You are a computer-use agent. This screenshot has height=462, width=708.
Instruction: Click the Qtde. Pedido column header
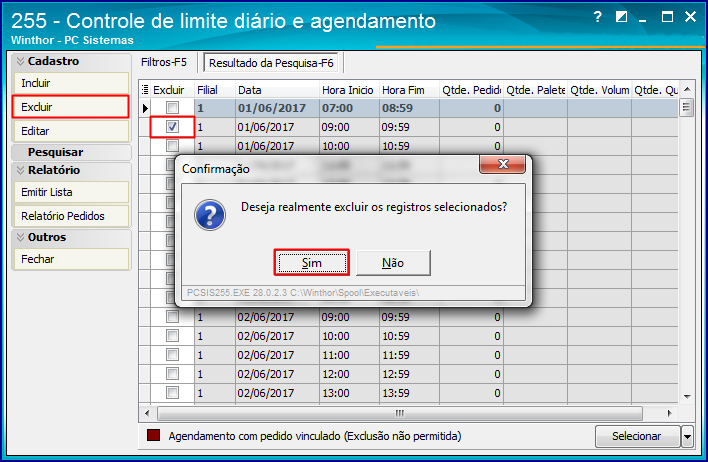pyautogui.click(x=471, y=90)
